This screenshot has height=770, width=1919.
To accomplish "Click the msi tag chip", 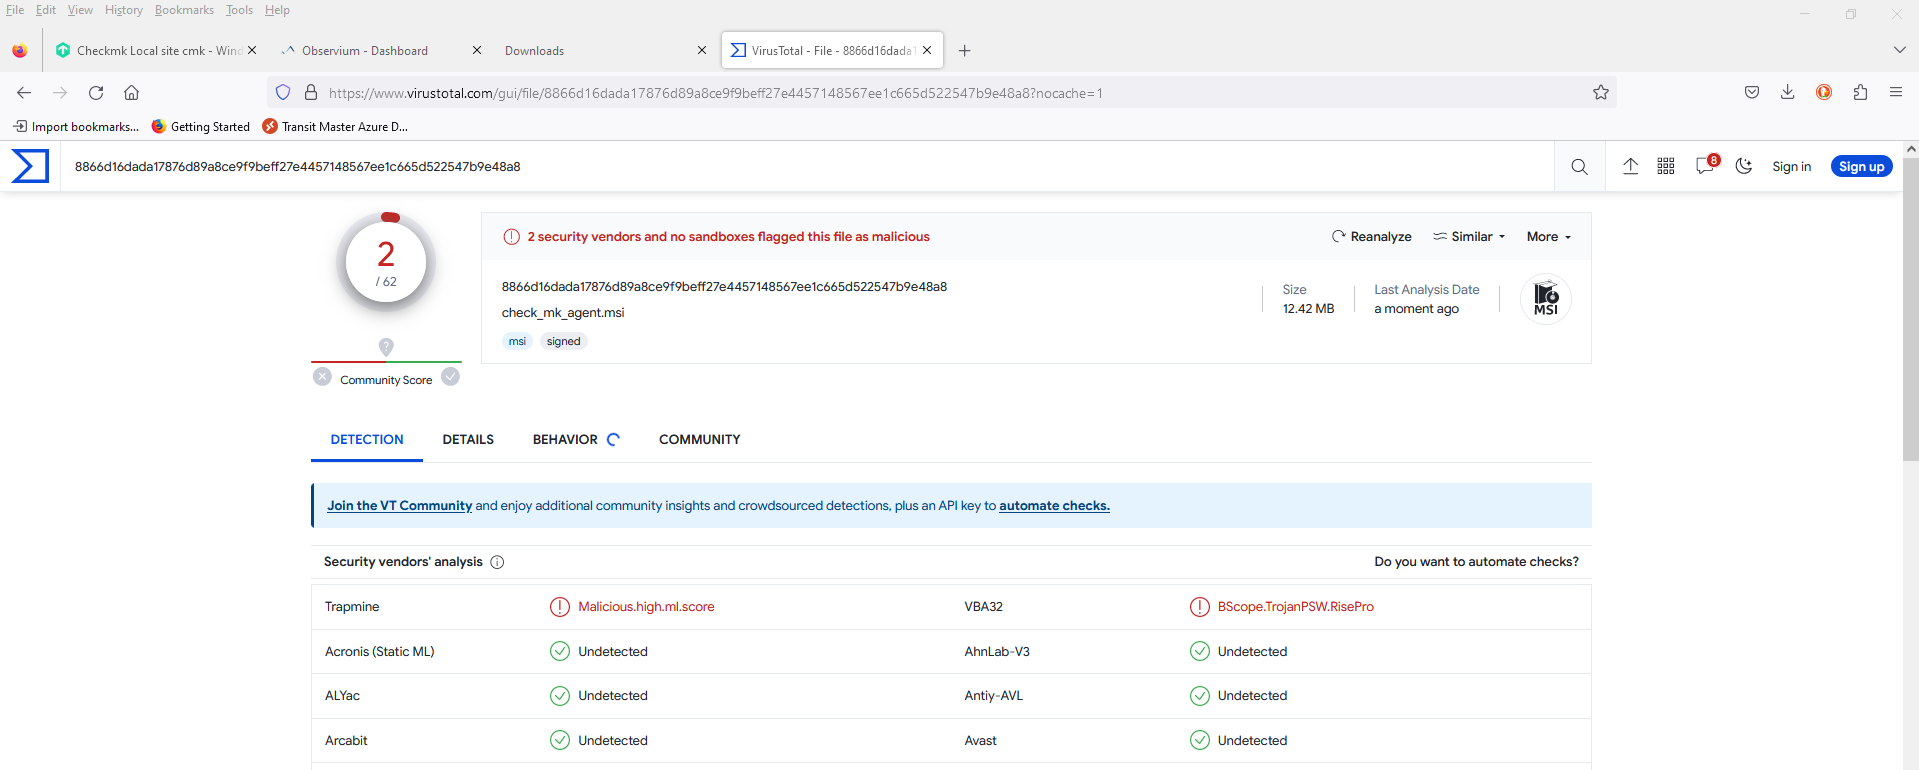I will 517,341.
